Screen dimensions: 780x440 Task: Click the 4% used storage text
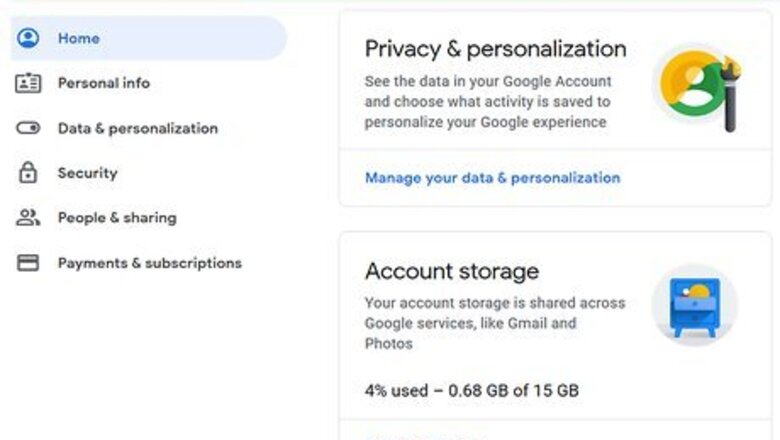click(471, 390)
